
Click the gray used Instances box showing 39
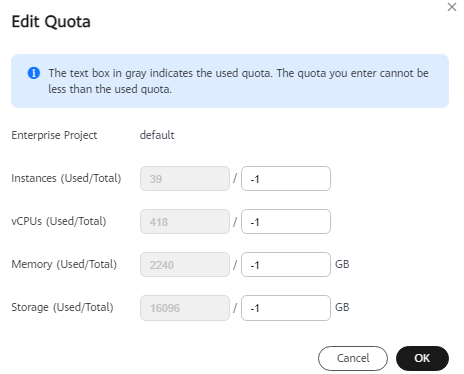click(x=185, y=179)
